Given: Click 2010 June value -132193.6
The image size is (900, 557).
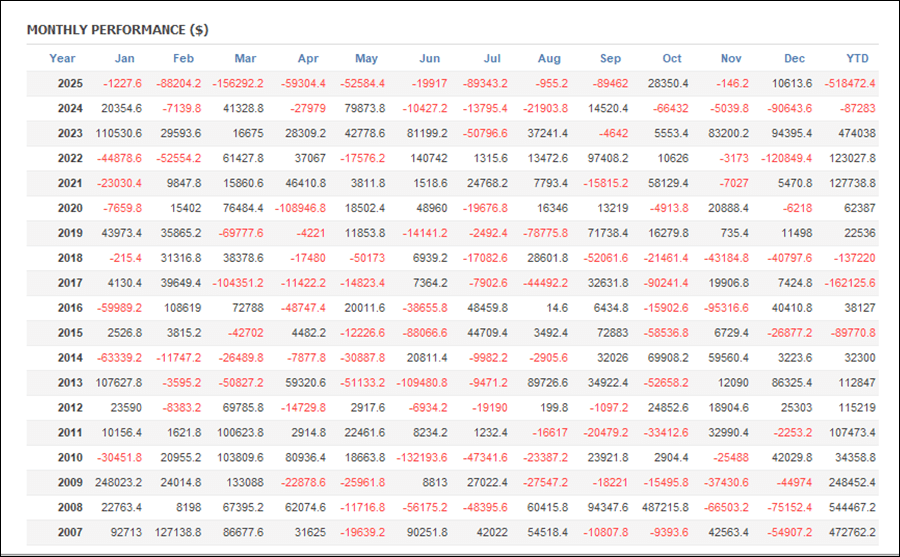Looking at the screenshot, I should [423, 459].
